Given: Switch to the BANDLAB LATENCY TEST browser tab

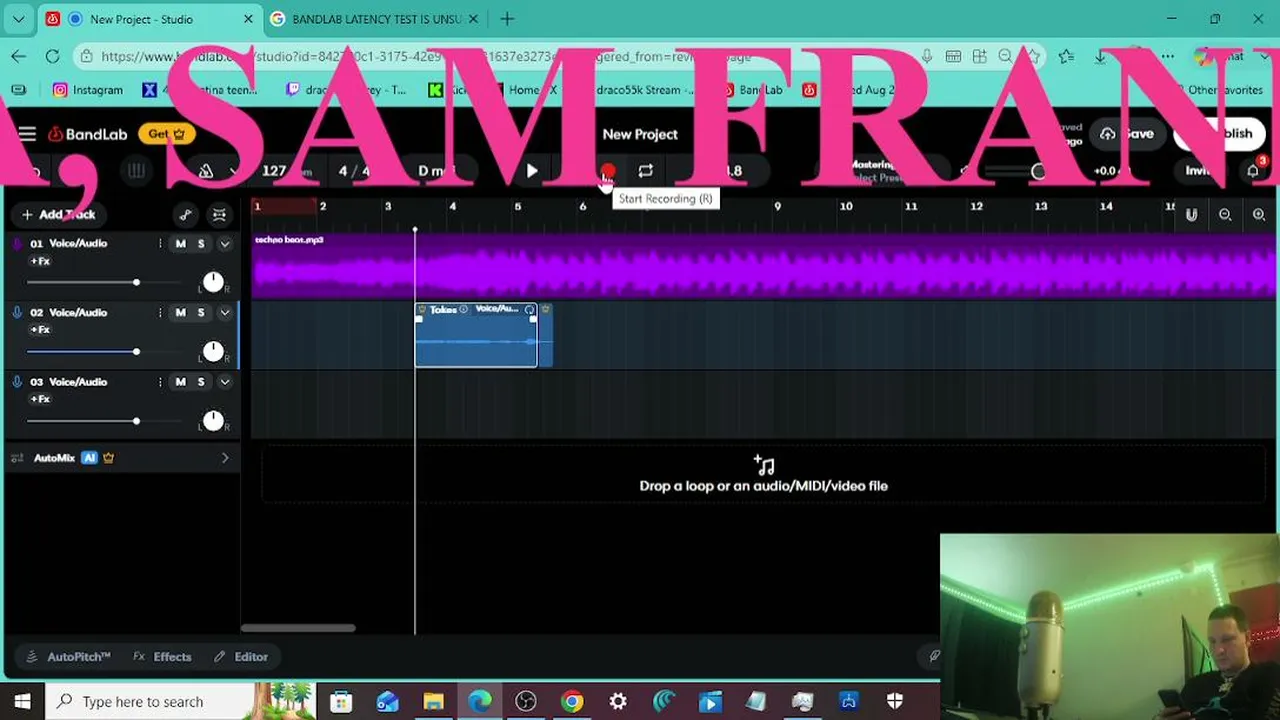Looking at the screenshot, I should tap(375, 19).
